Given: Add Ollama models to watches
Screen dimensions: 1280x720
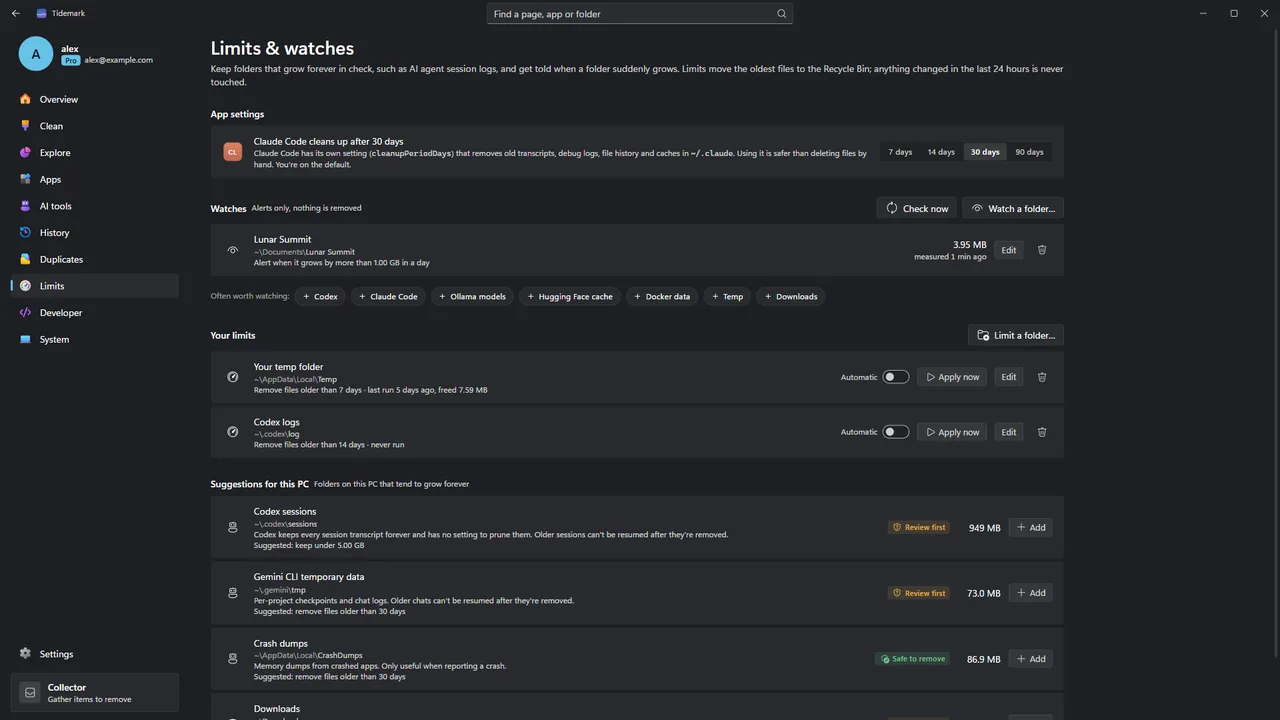Looking at the screenshot, I should coord(473,296).
